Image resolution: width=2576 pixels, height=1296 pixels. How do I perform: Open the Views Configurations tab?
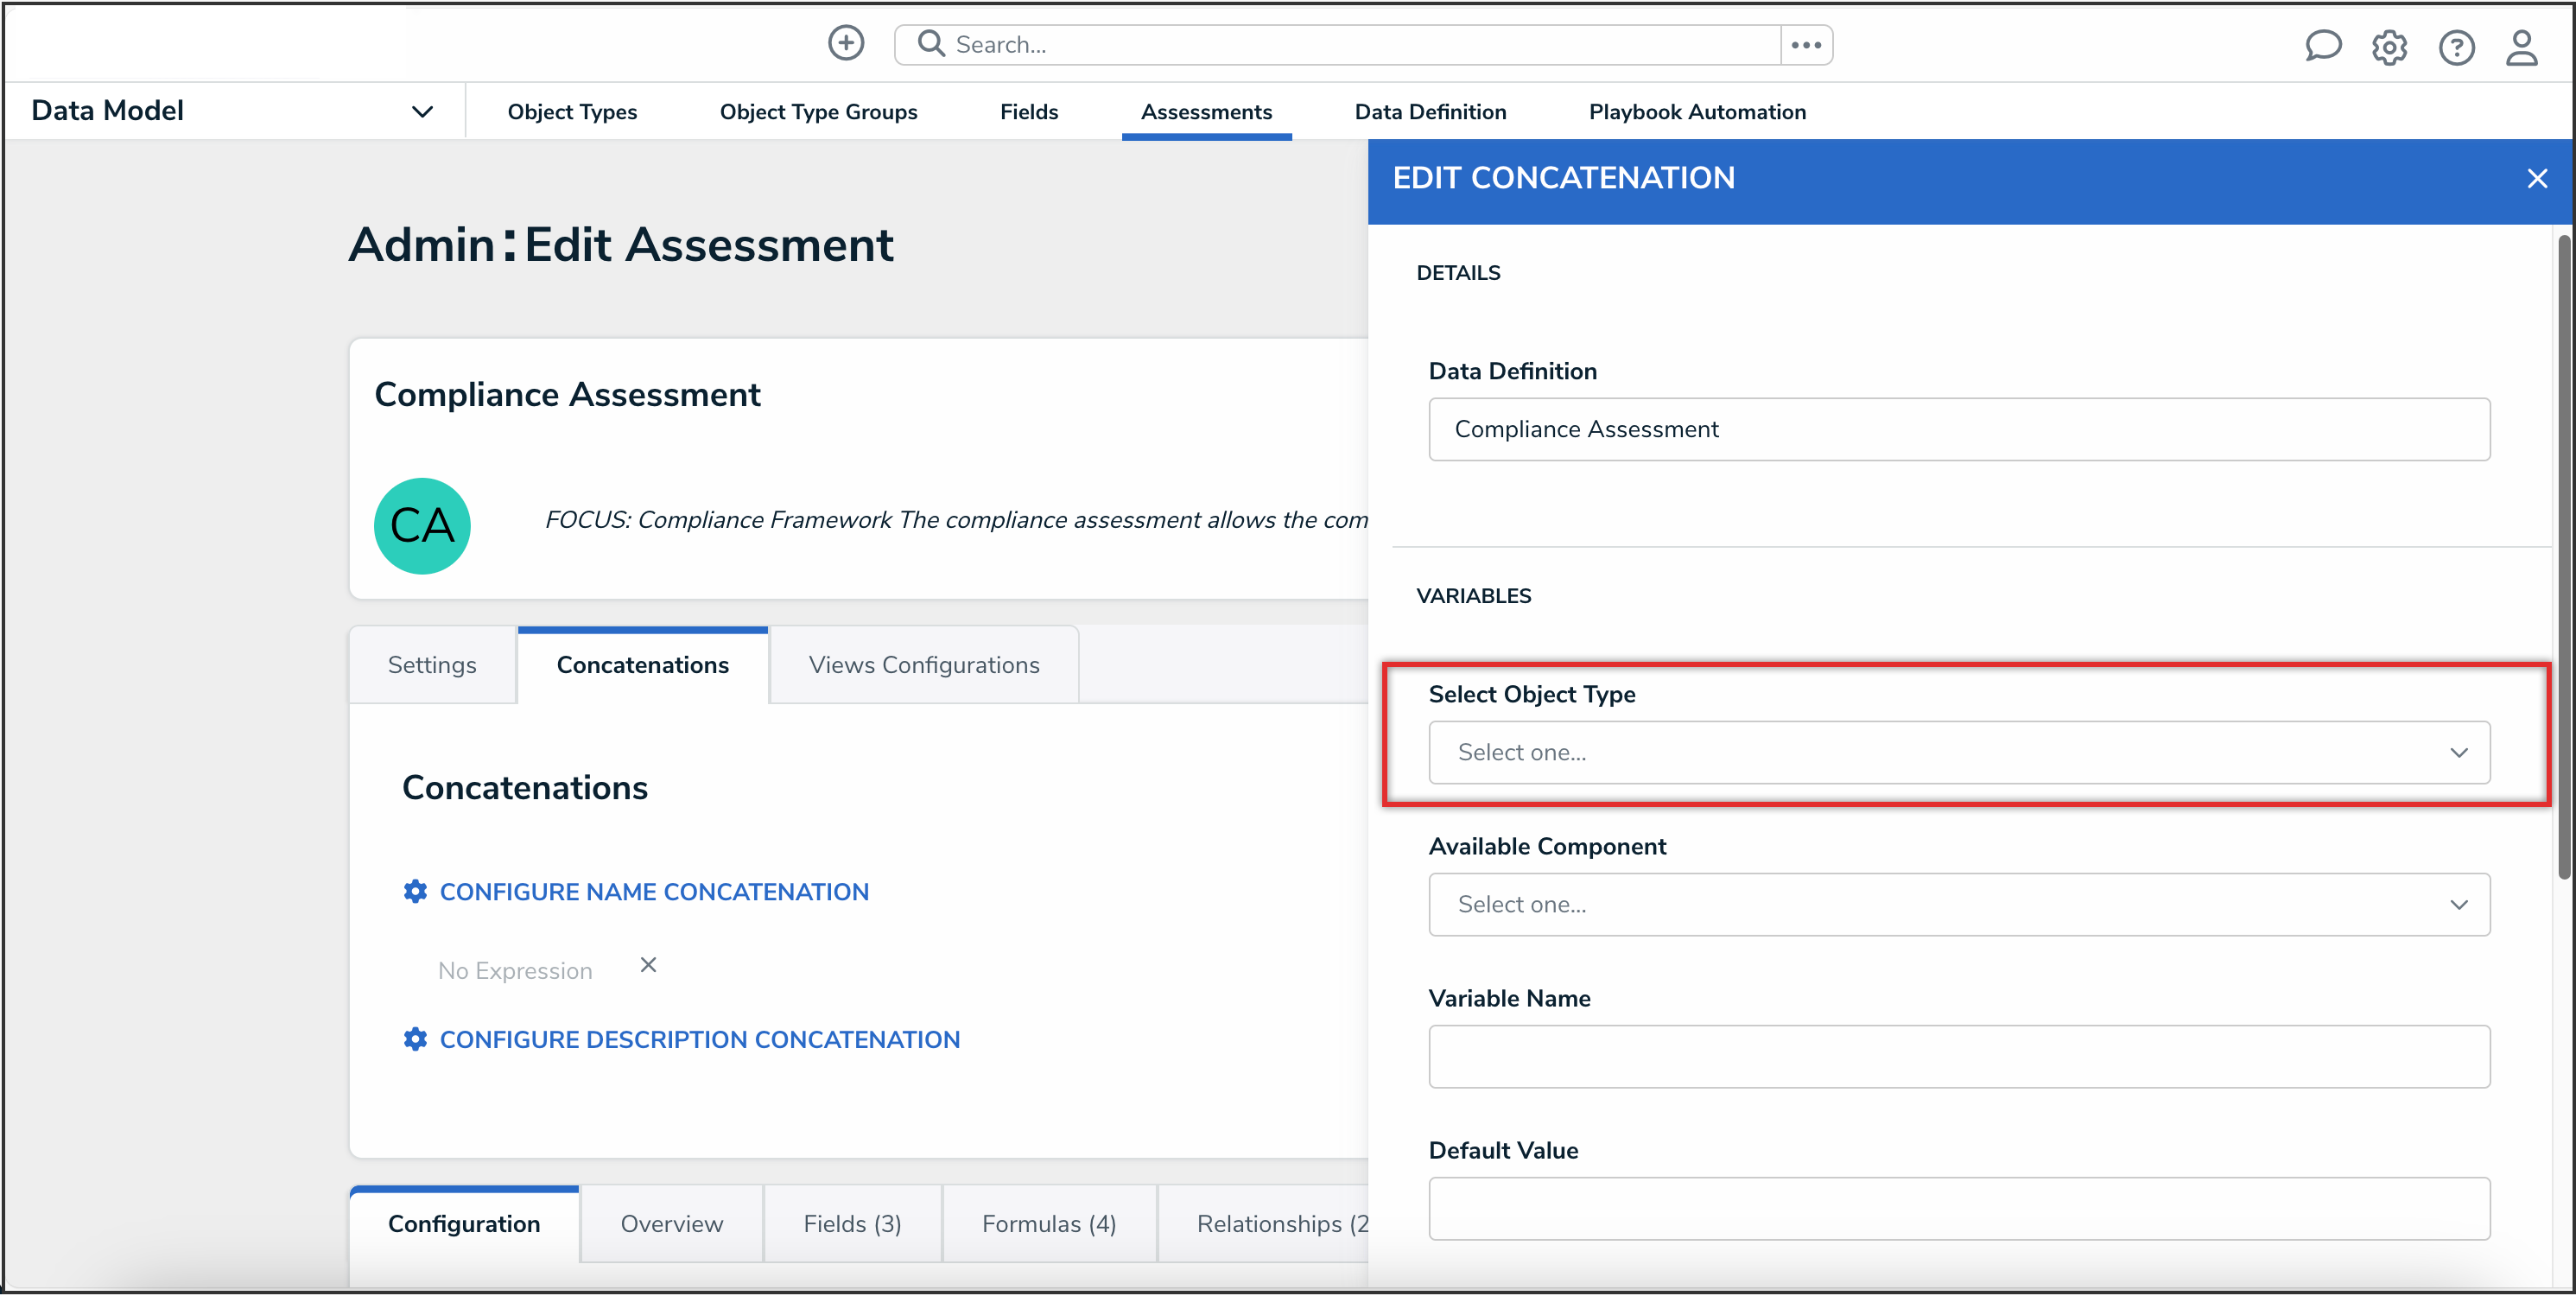[923, 665]
